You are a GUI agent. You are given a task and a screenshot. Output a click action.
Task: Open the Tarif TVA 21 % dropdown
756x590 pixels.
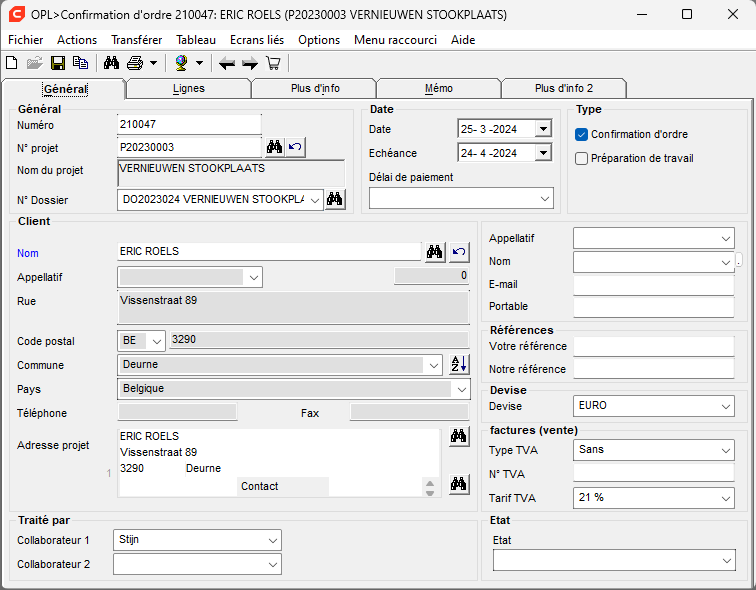click(x=726, y=498)
